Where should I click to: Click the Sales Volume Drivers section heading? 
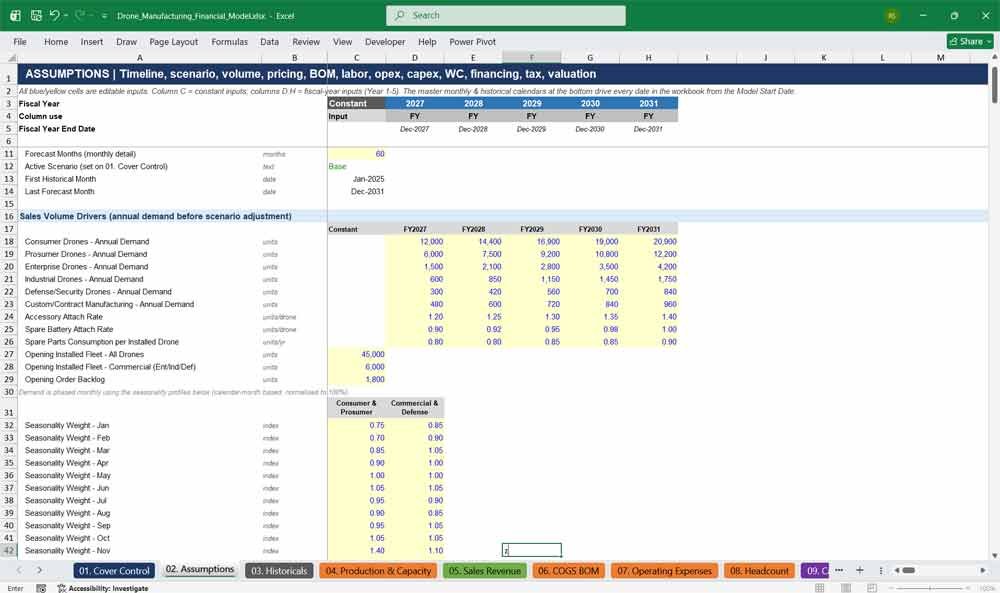(155, 216)
